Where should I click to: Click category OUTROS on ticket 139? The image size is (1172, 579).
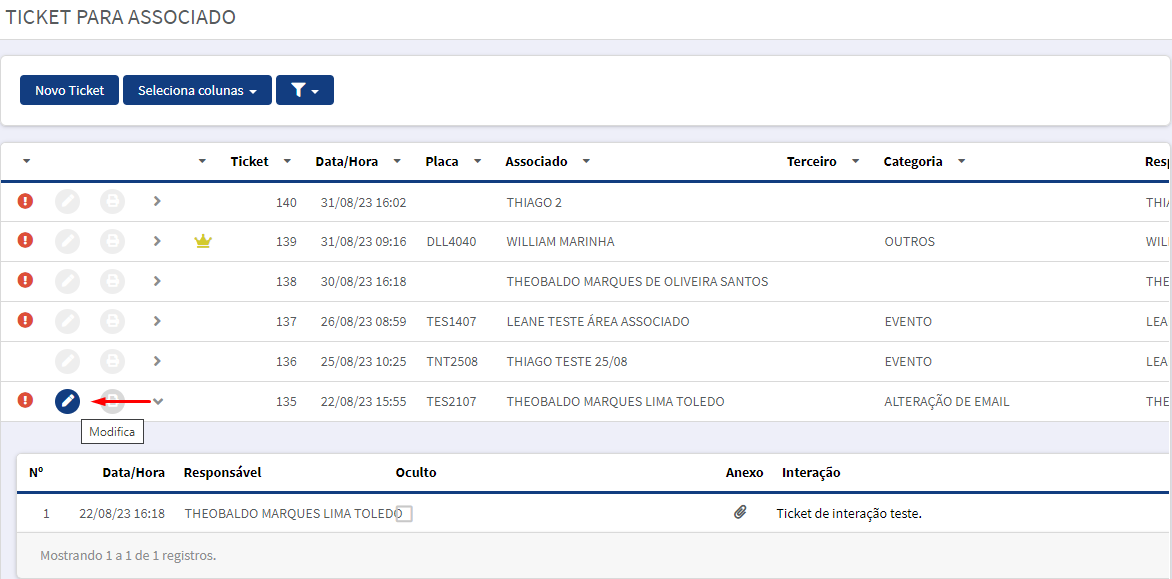[x=909, y=242]
